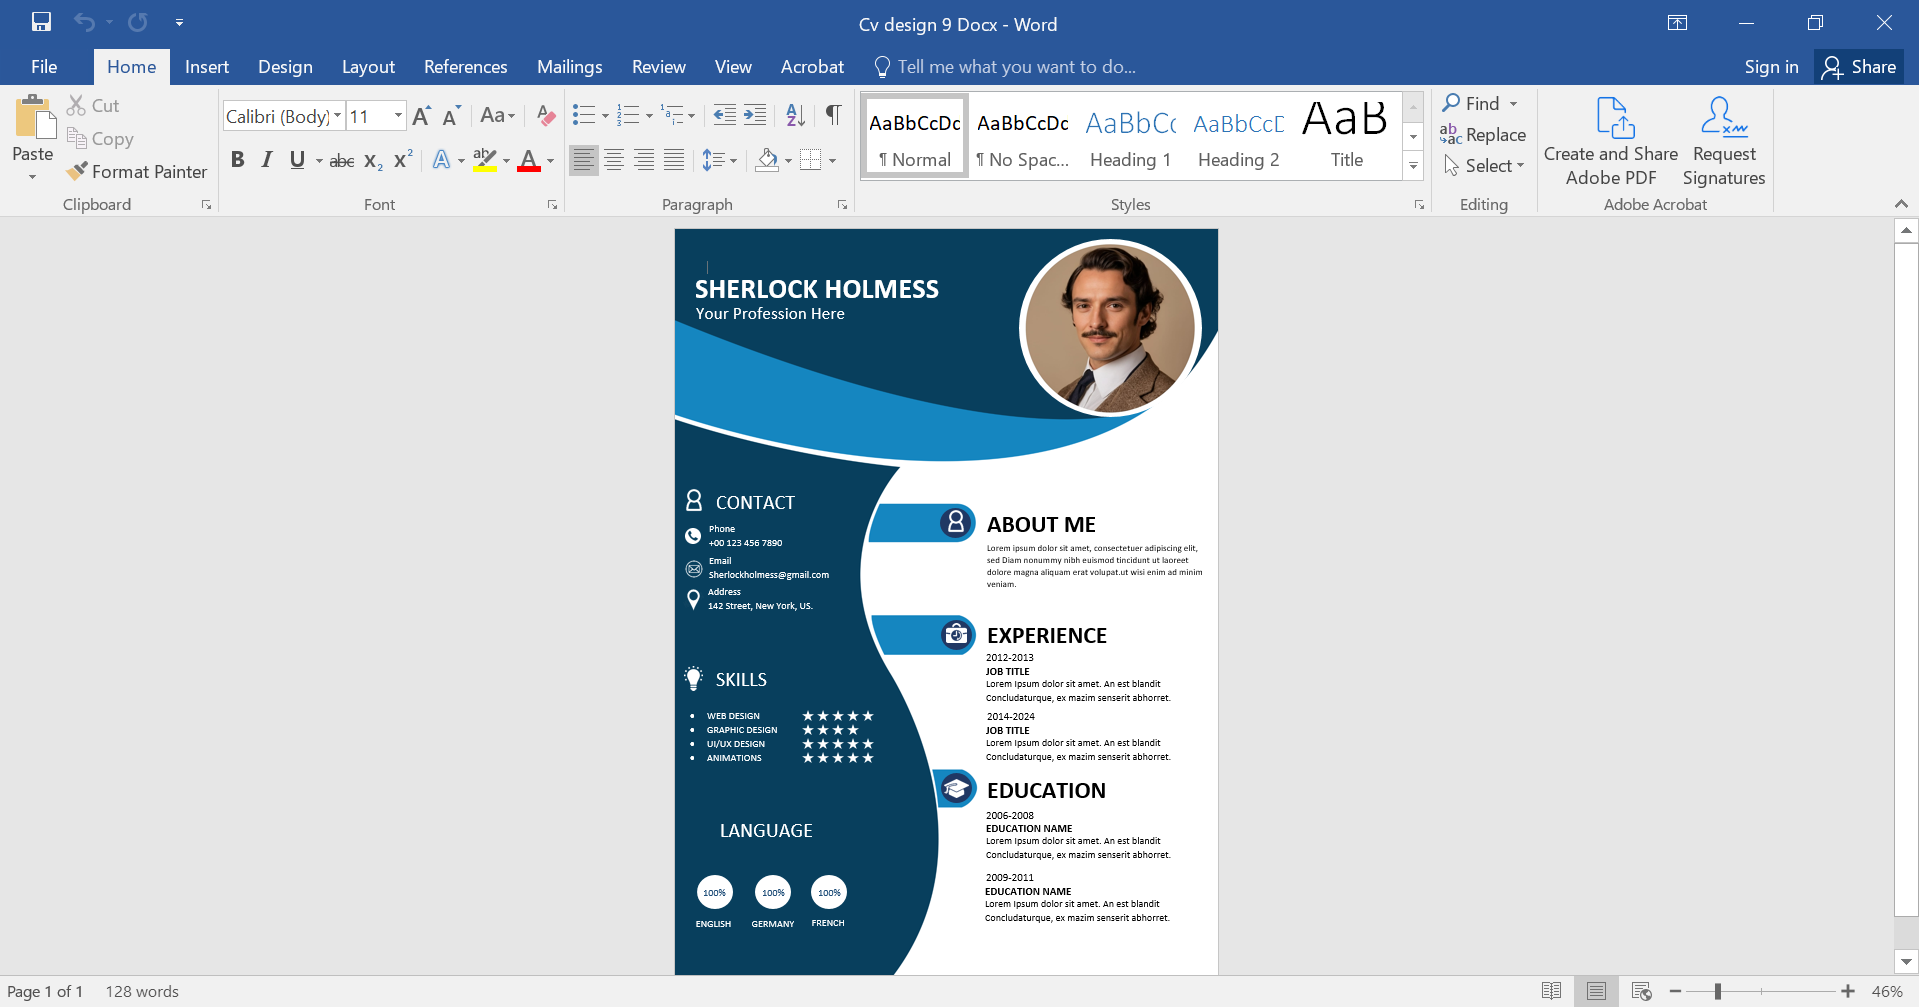Open the Sort icon in Paragraph group

pyautogui.click(x=795, y=115)
